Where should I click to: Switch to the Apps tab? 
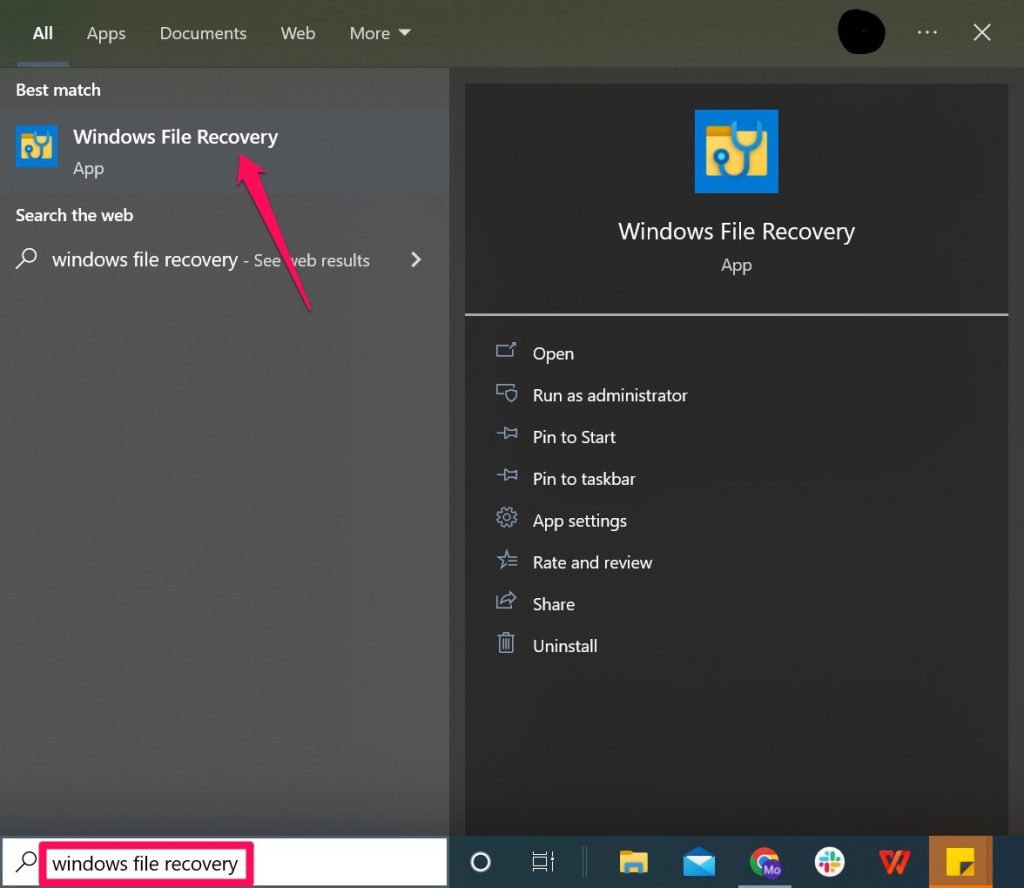[105, 32]
